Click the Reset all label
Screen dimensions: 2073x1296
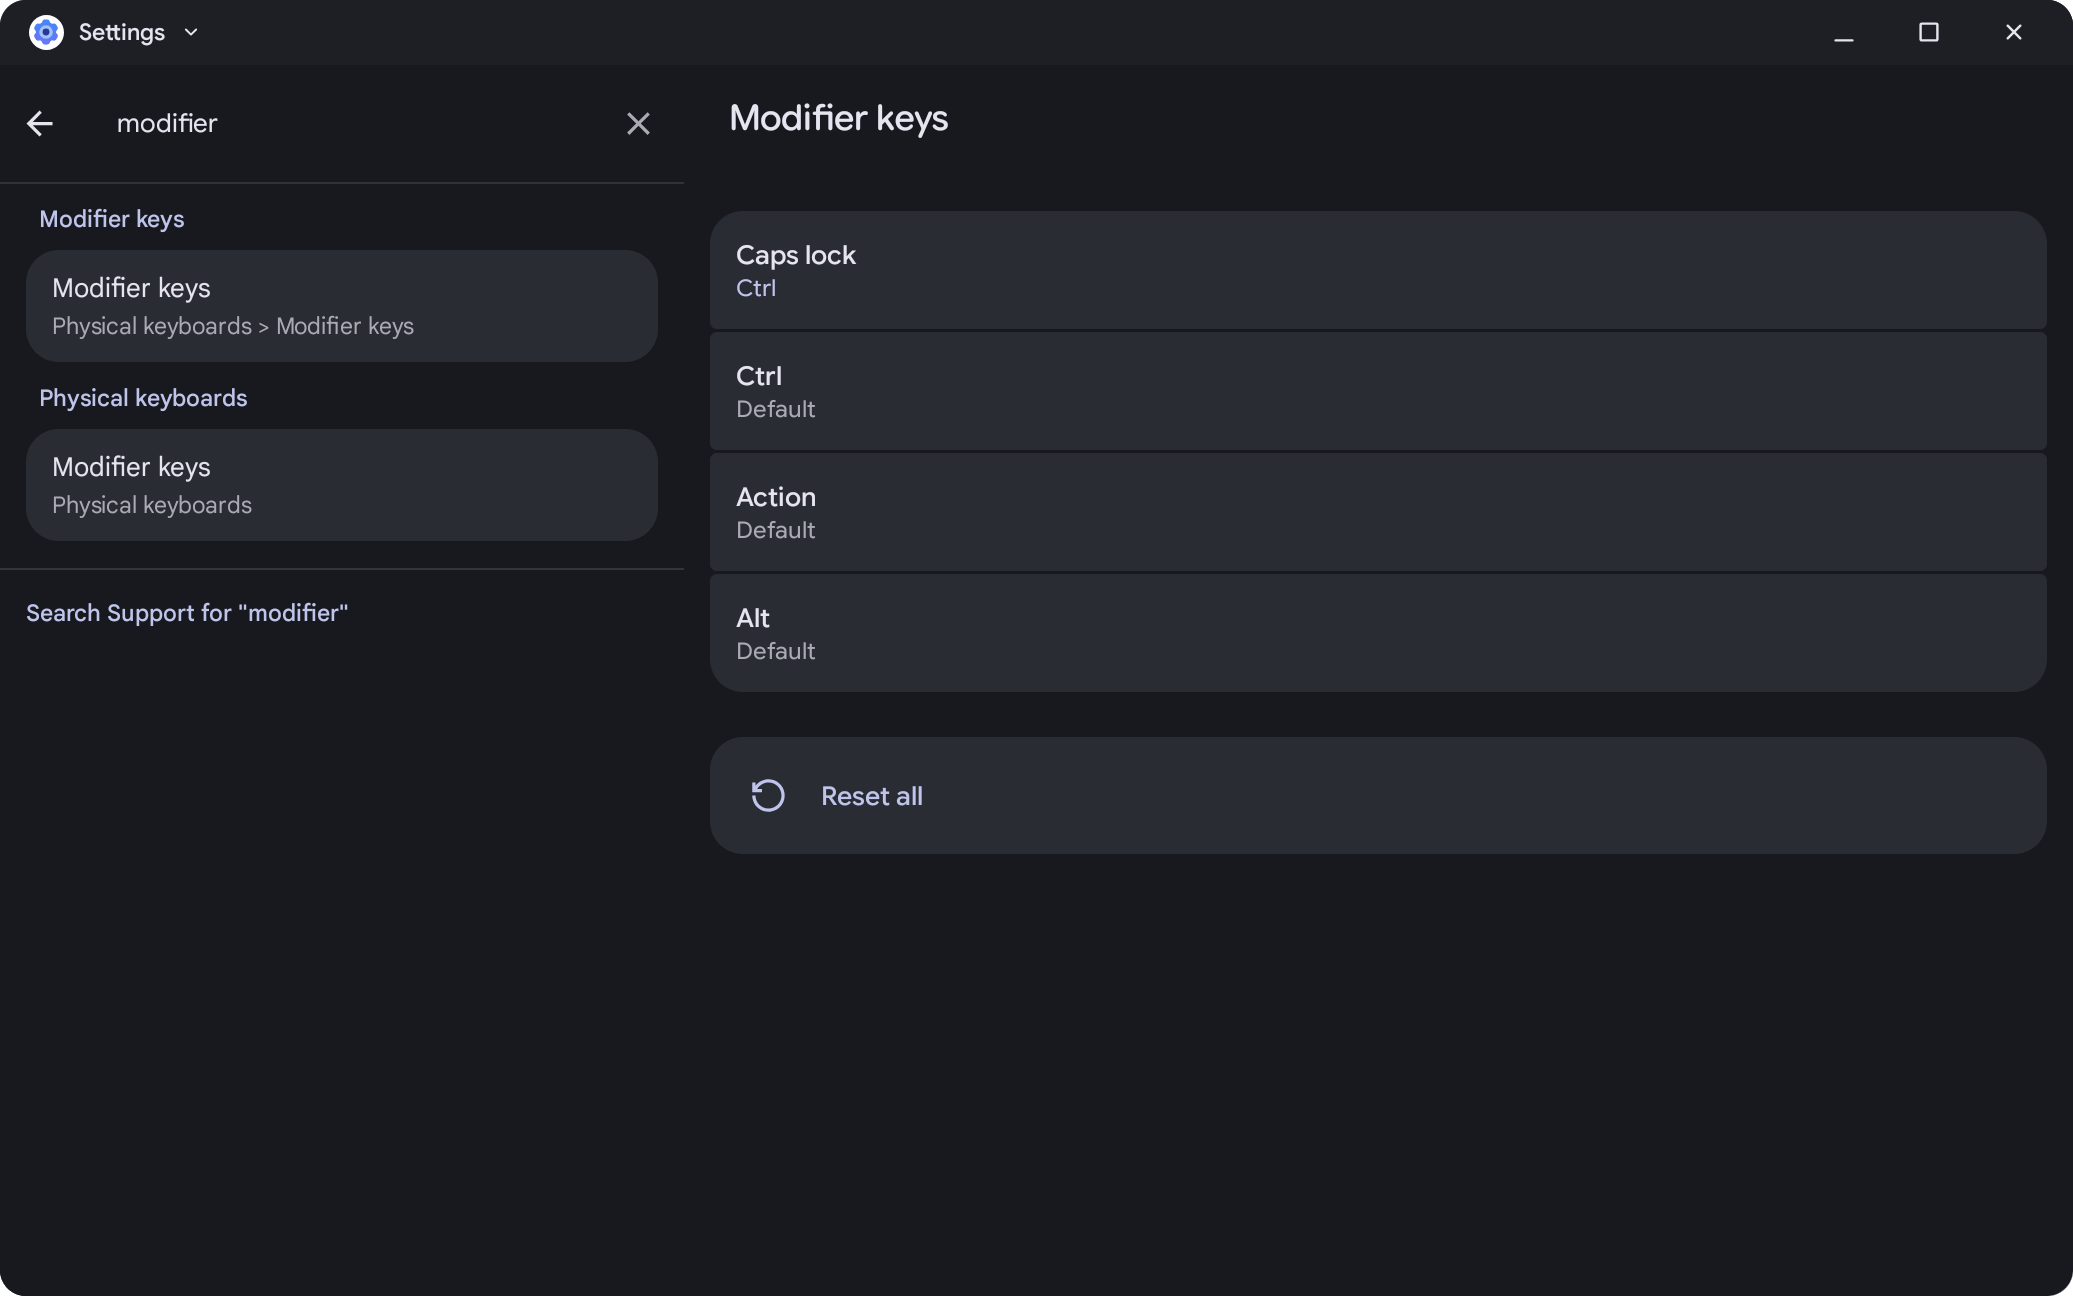click(x=872, y=796)
